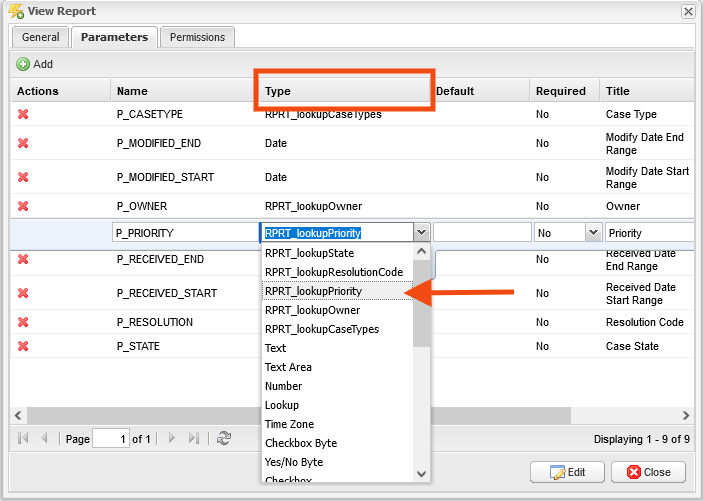Sort by the Name column header
Viewport: 703px width, 501px height.
coord(184,91)
